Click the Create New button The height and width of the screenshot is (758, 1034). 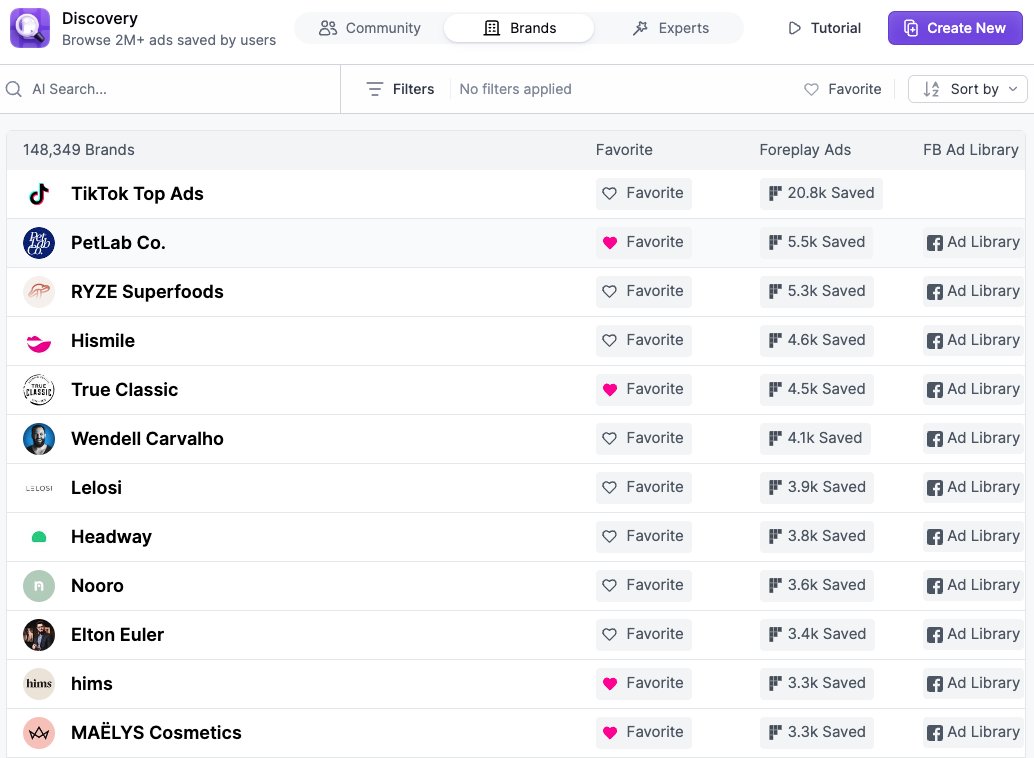[955, 28]
